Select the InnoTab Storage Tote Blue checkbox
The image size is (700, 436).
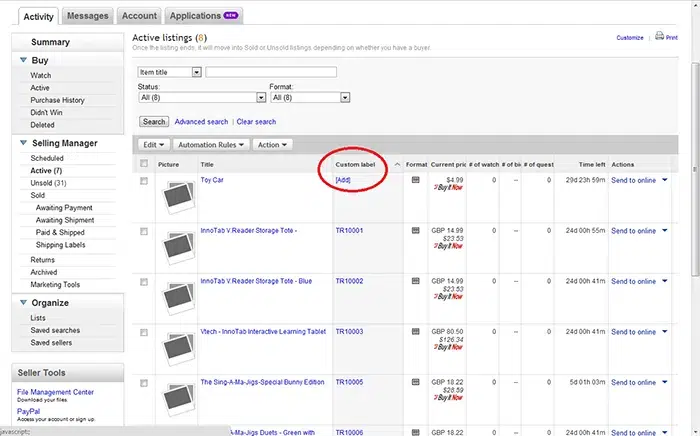(x=144, y=282)
